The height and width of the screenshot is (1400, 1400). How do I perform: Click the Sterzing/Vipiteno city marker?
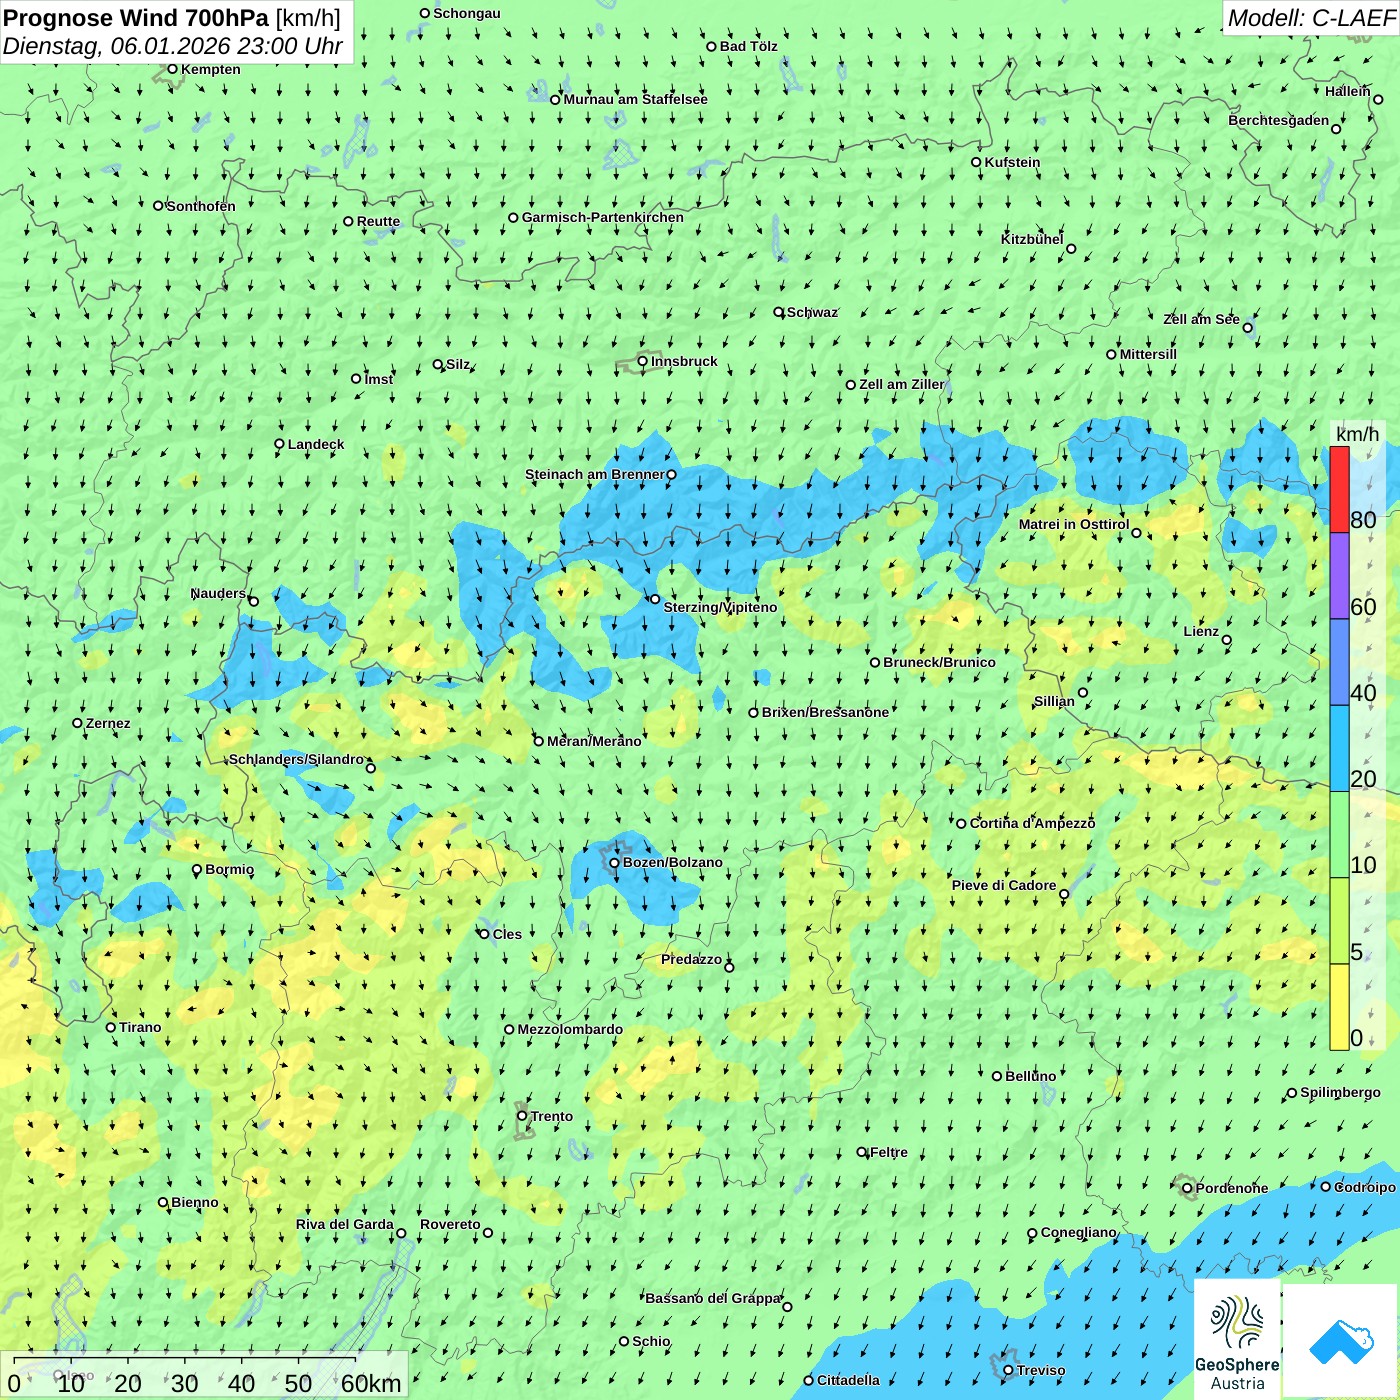coord(655,599)
